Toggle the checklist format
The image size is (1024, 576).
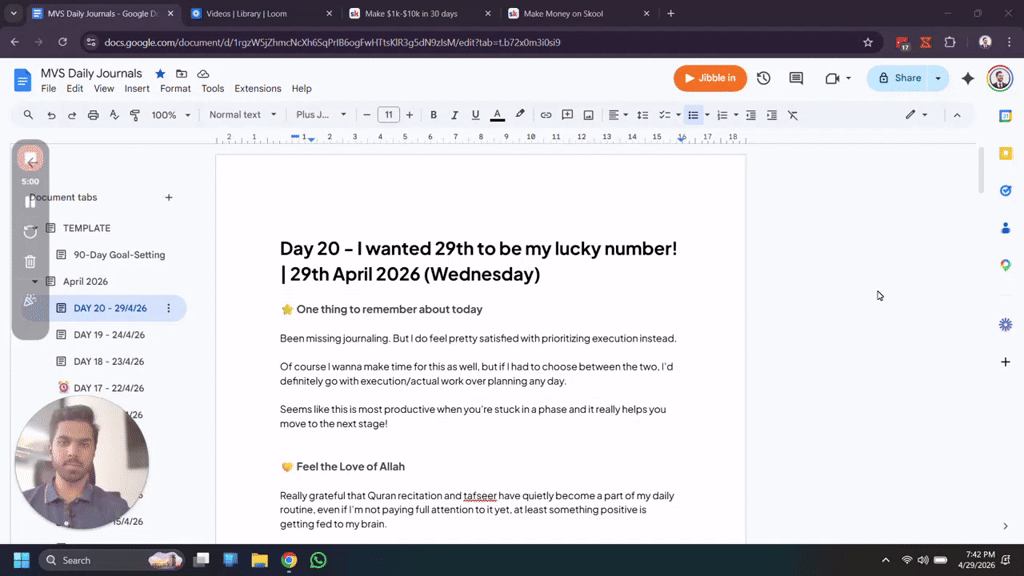pos(665,115)
